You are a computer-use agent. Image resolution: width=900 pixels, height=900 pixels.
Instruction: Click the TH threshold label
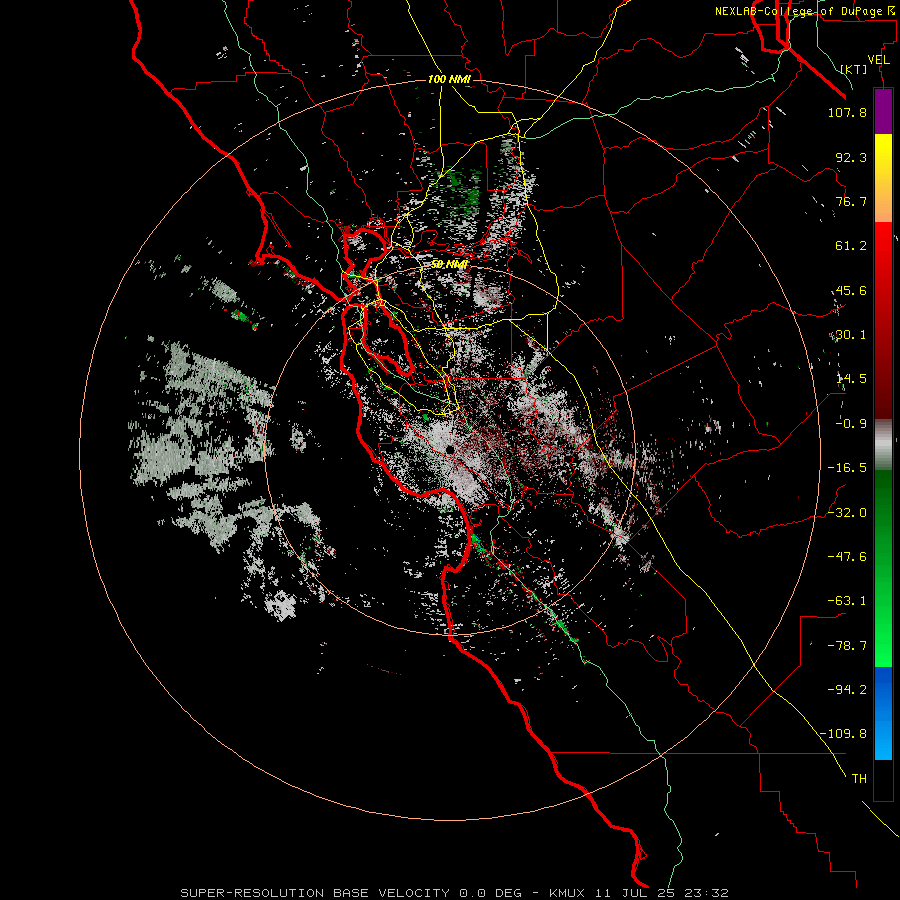pos(859,779)
